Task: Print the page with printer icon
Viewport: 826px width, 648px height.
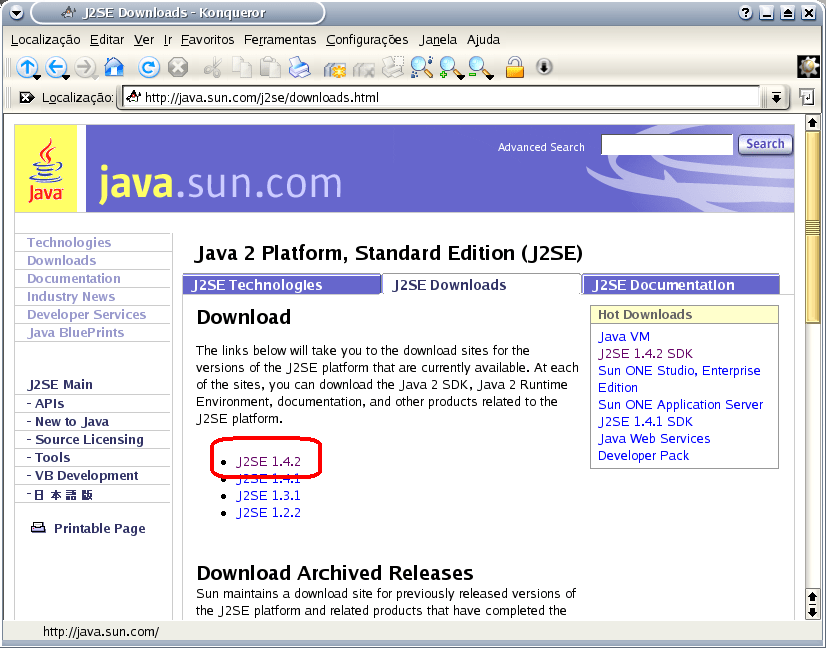Action: [299, 67]
